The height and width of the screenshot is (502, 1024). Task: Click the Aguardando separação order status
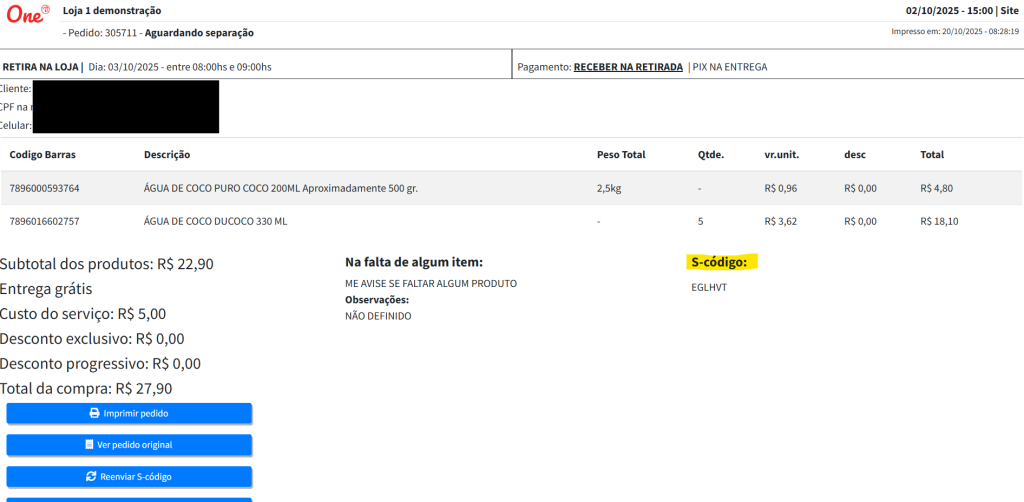point(199,33)
